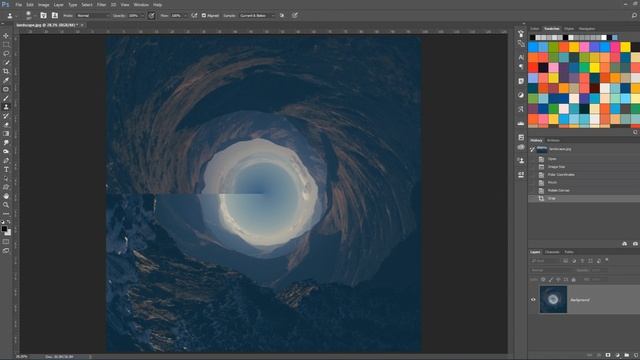Switch to the Channels tab
640x360 pixels.
tap(552, 252)
